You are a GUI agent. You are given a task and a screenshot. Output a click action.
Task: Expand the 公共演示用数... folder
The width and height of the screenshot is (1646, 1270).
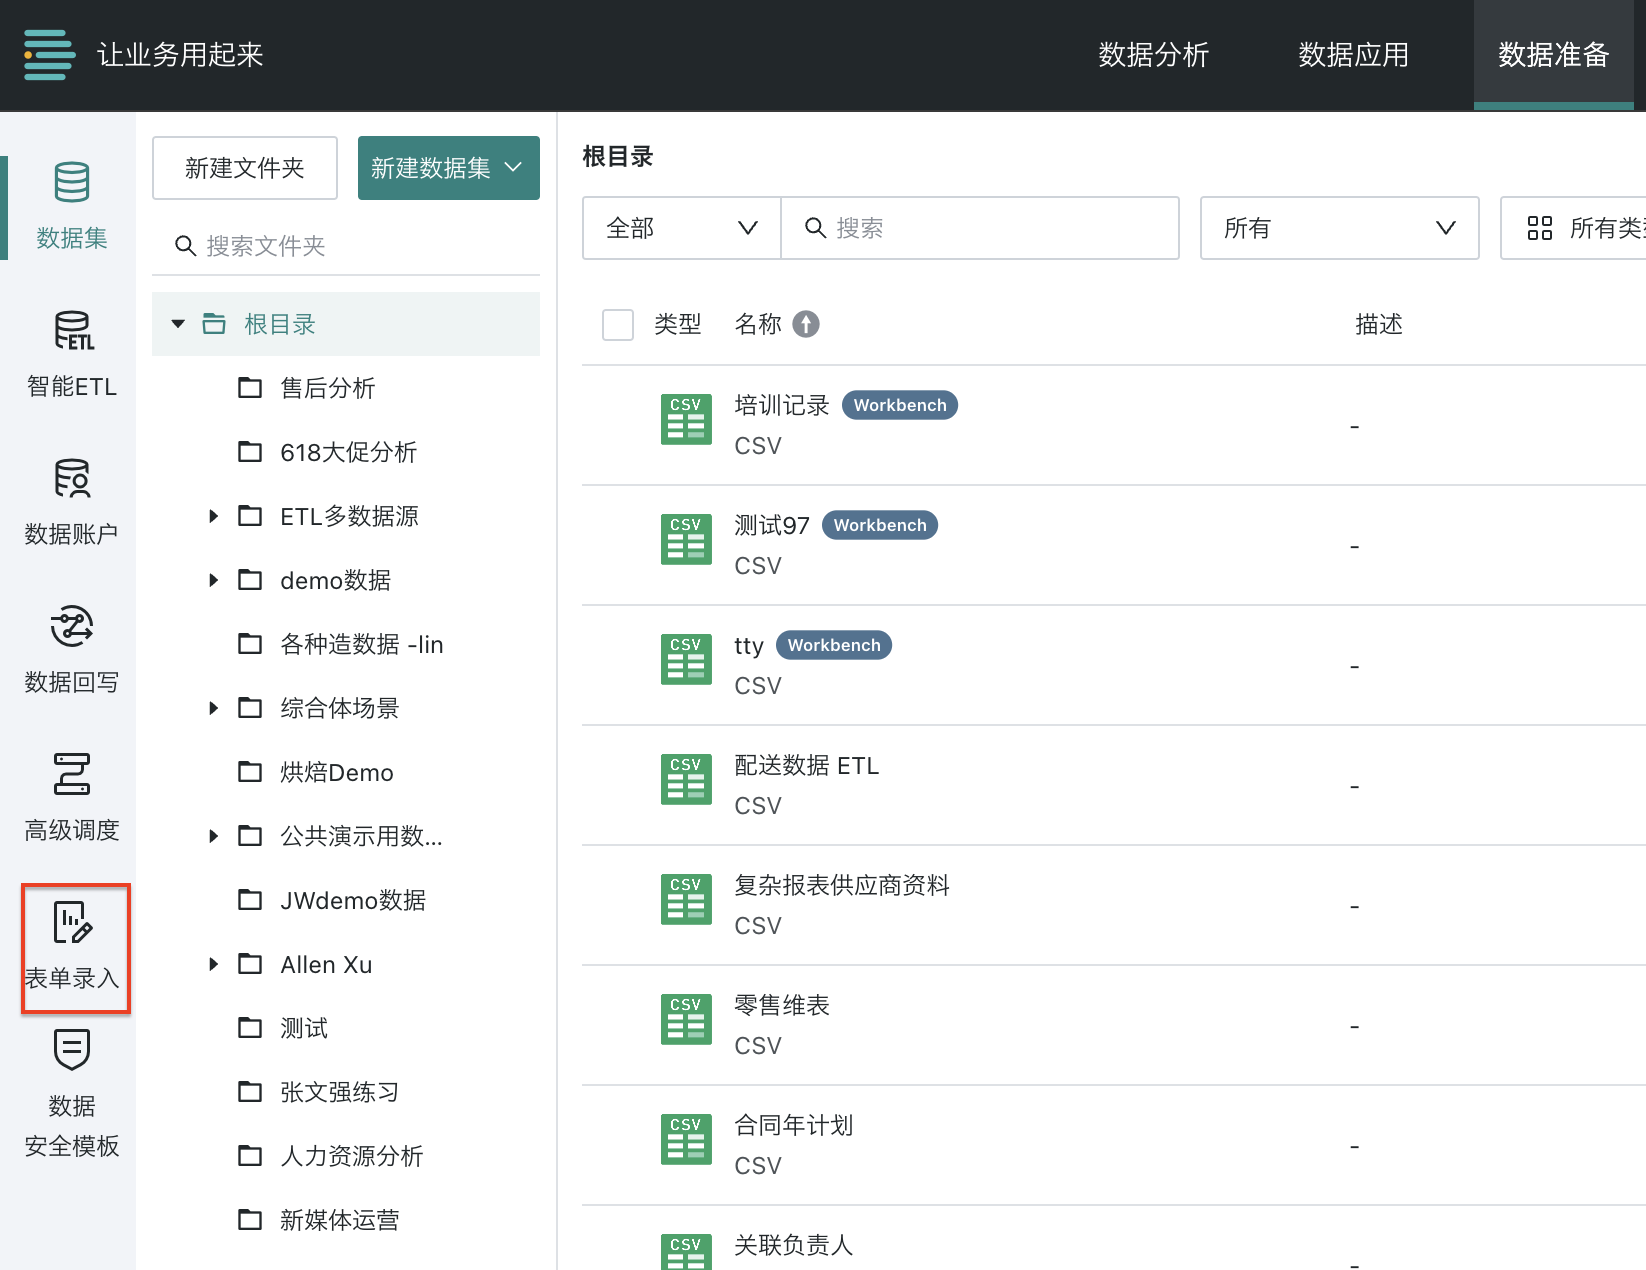click(213, 836)
